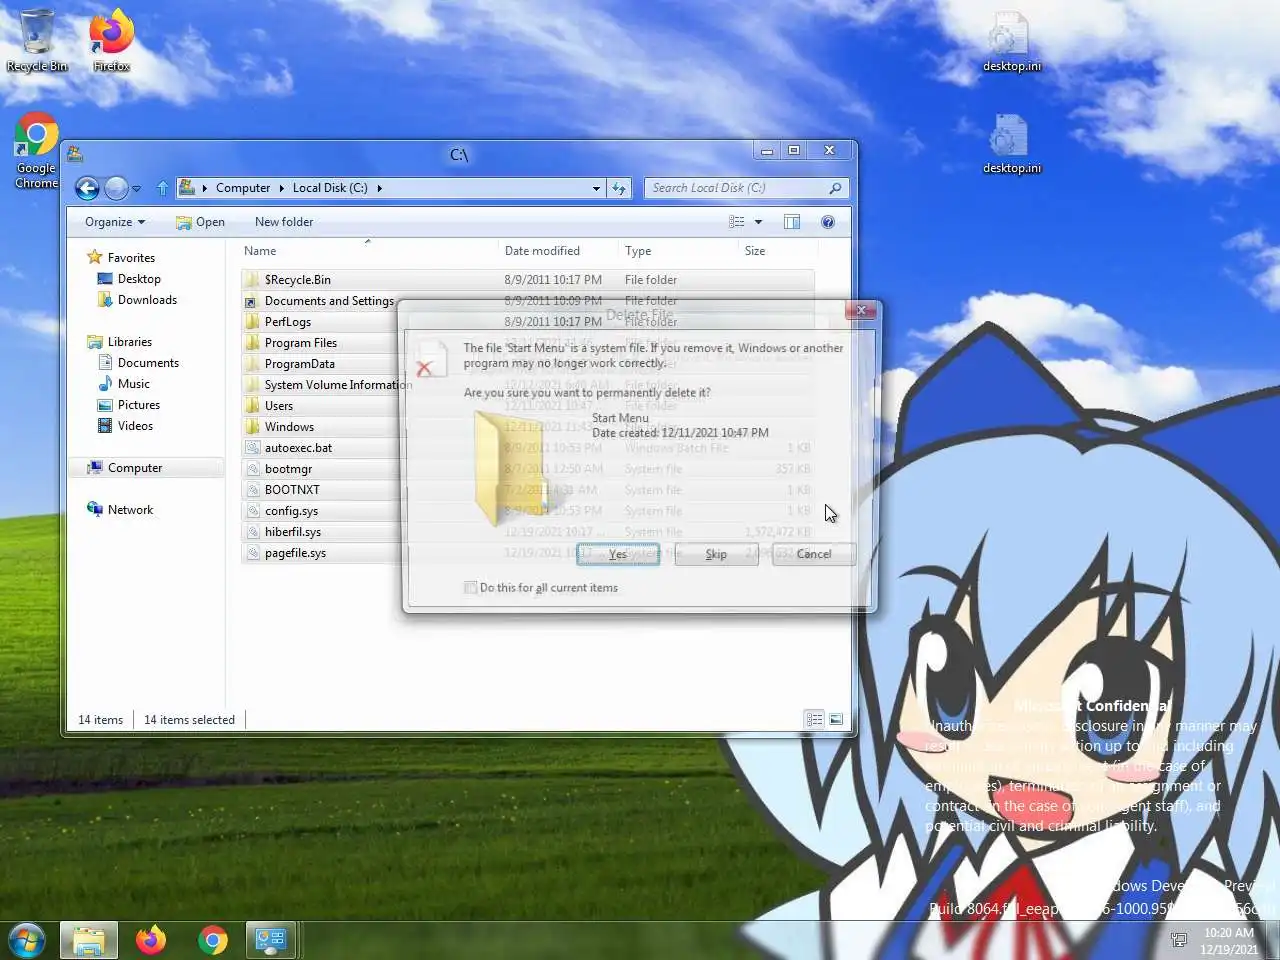Image resolution: width=1280 pixels, height=960 pixels.
Task: Select the upper desktop.ini file icon
Action: pyautogui.click(x=1011, y=42)
